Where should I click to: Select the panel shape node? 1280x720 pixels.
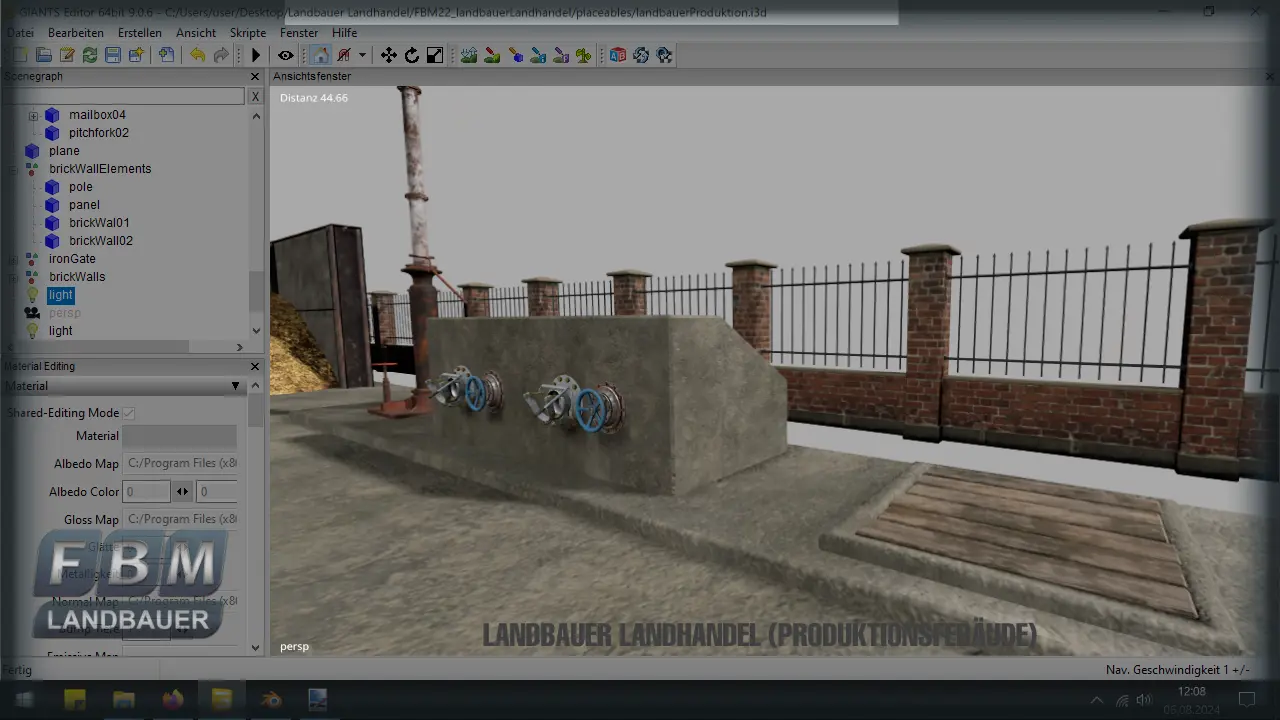(84, 205)
